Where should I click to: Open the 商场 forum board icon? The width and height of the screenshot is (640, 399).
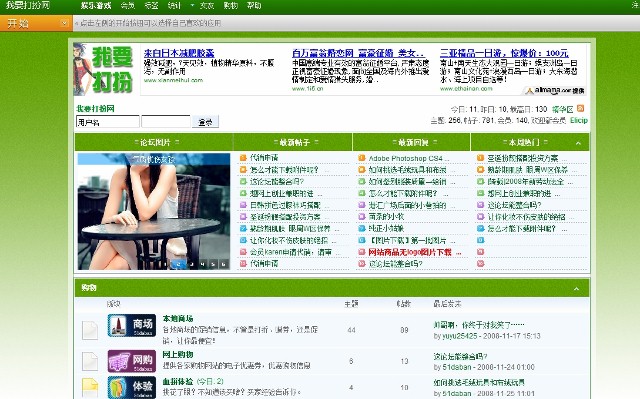point(131,326)
